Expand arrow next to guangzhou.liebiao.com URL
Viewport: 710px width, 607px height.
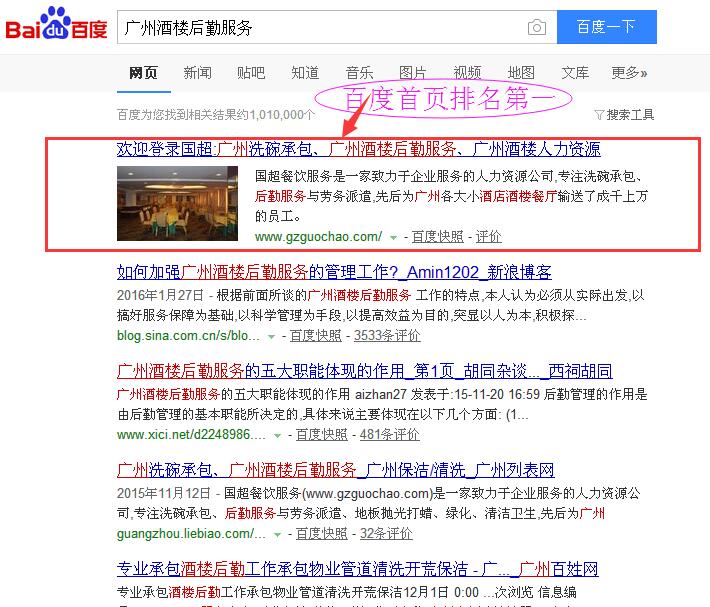tap(278, 535)
